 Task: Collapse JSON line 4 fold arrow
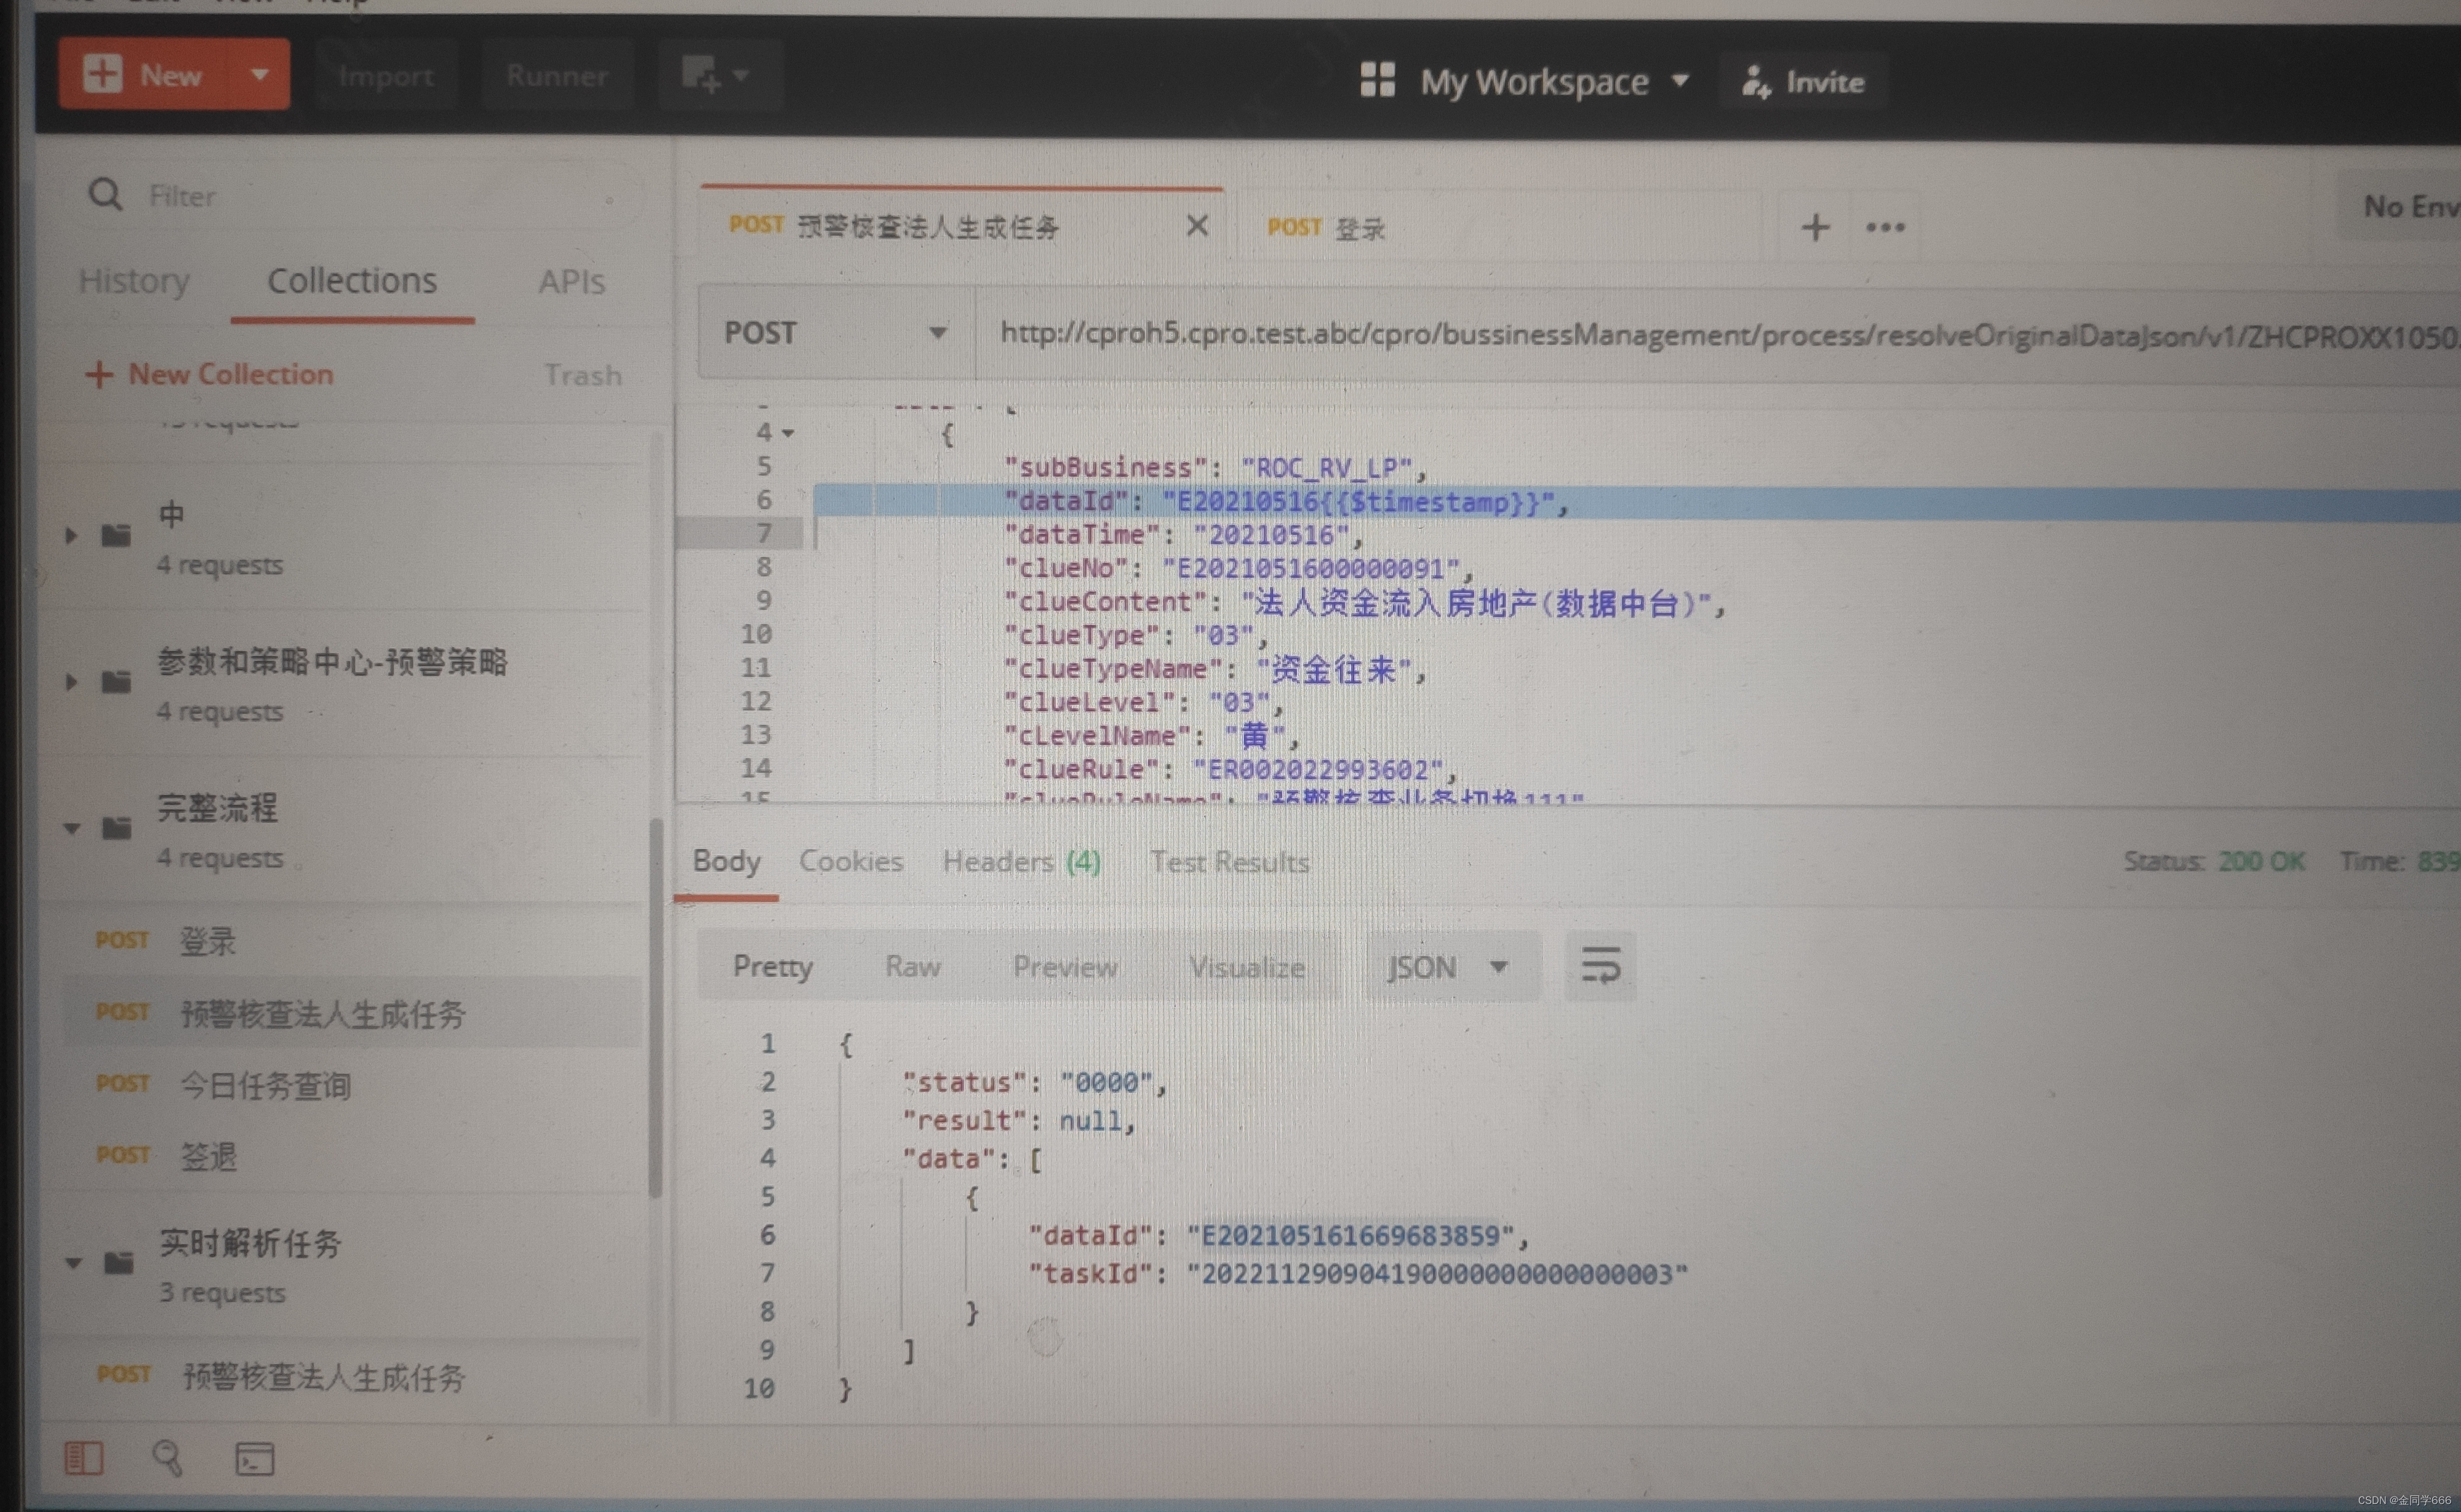788,433
